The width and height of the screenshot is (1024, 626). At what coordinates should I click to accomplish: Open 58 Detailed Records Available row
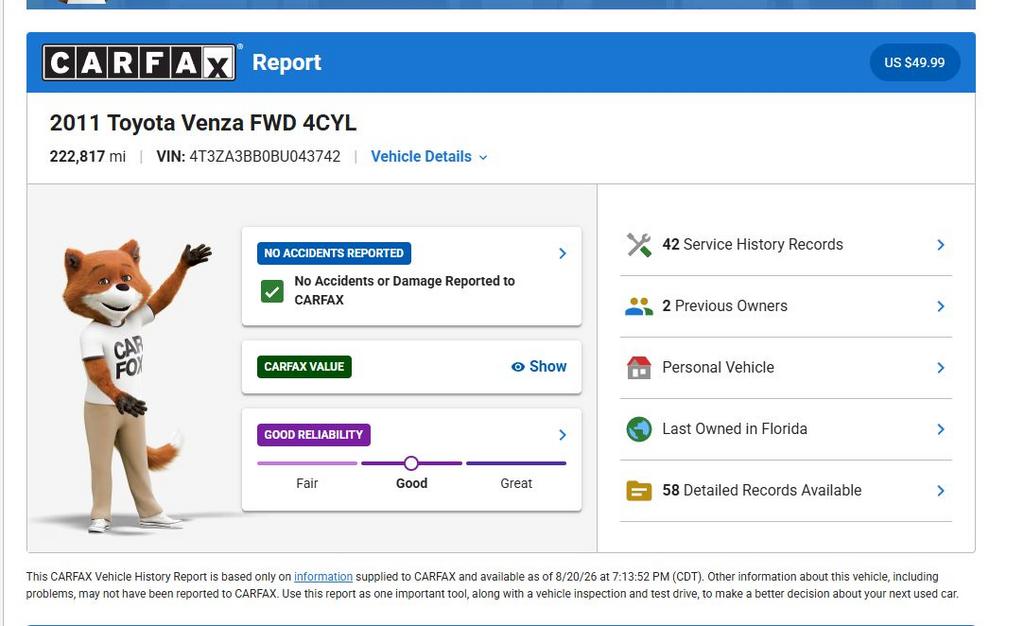click(786, 490)
